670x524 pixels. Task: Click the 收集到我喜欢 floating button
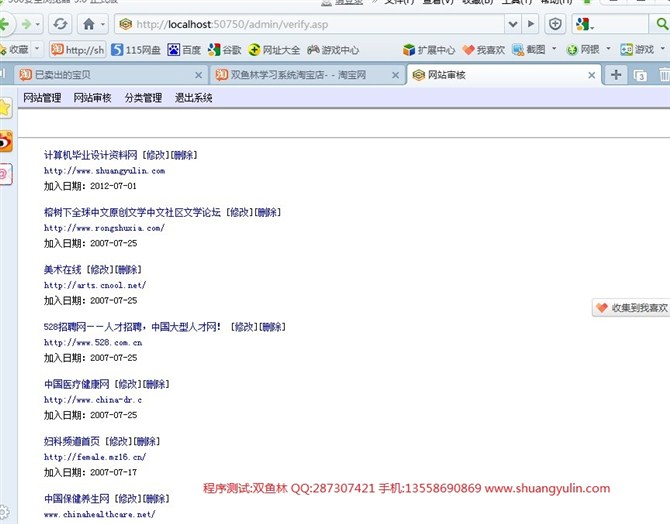click(631, 308)
